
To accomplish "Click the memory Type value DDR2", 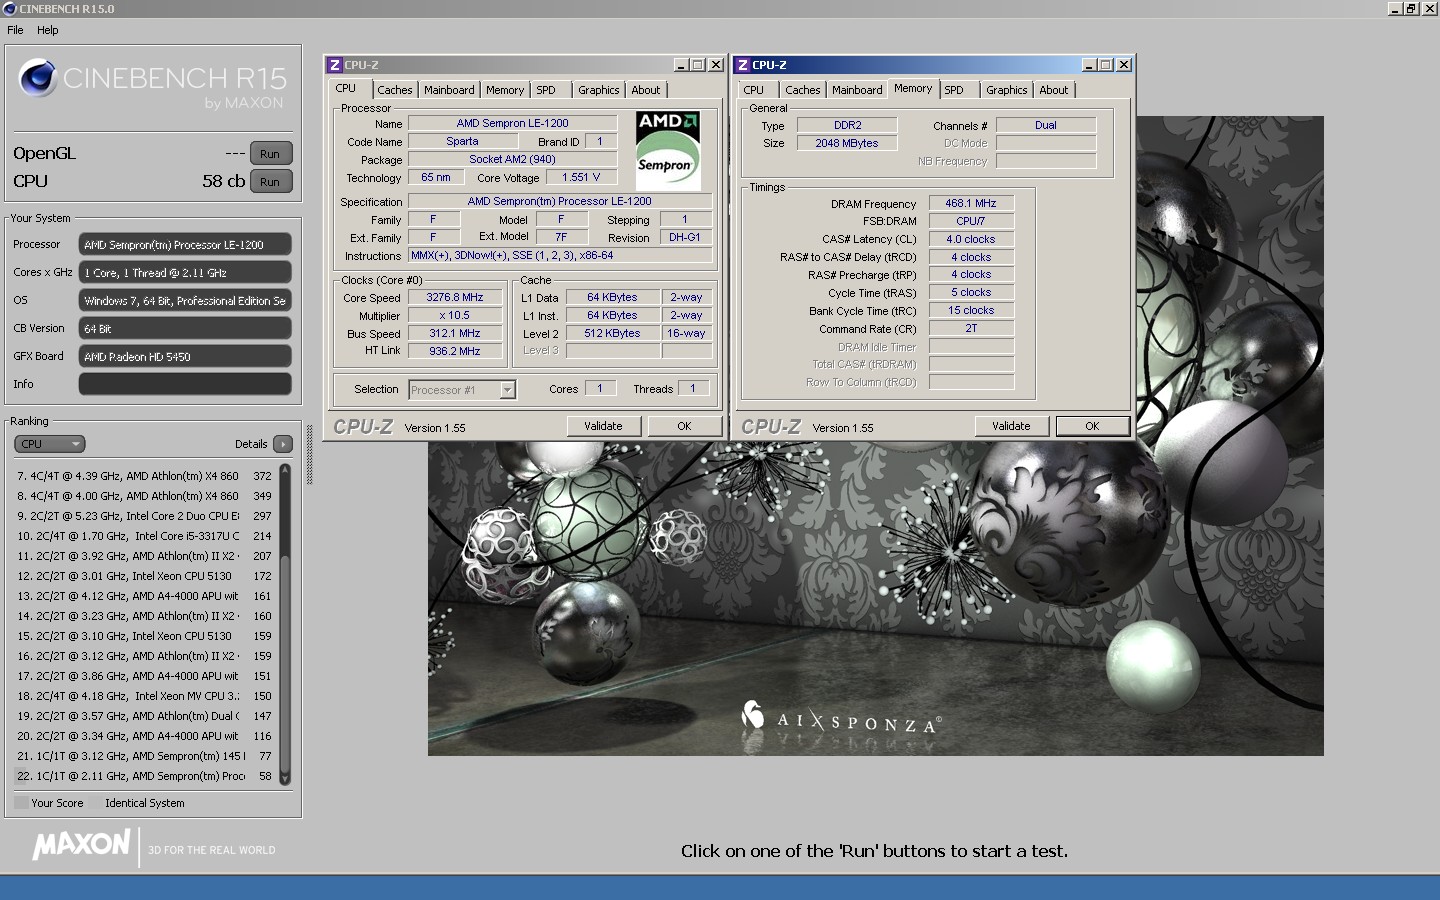I will click(847, 125).
